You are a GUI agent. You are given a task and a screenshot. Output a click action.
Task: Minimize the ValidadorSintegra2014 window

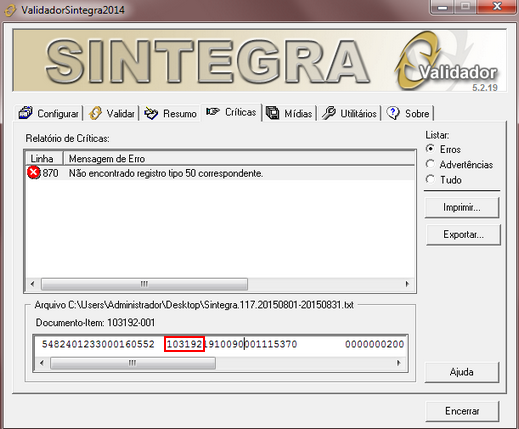tap(443, 7)
